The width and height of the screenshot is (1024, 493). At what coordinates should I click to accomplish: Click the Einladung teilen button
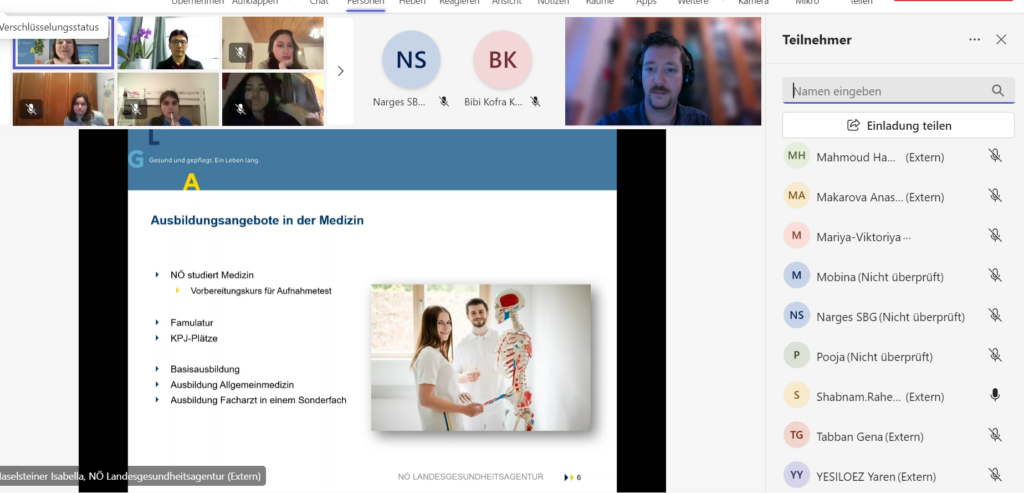pyautogui.click(x=899, y=125)
